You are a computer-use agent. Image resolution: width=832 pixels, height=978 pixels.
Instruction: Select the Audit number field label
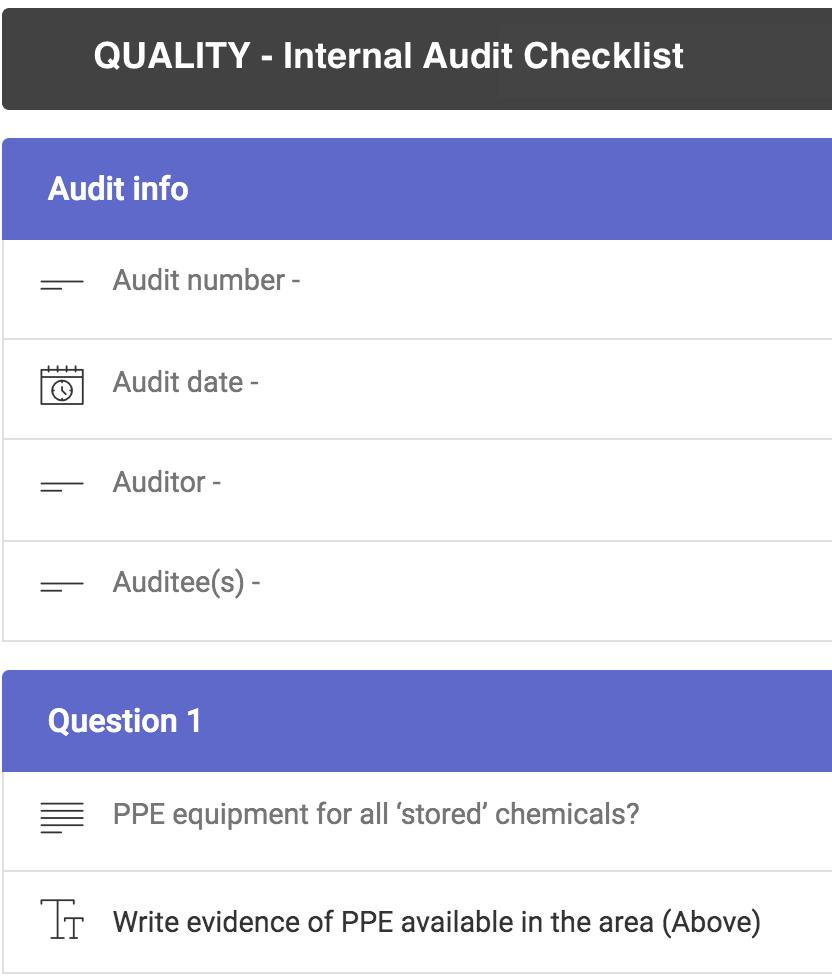[206, 281]
